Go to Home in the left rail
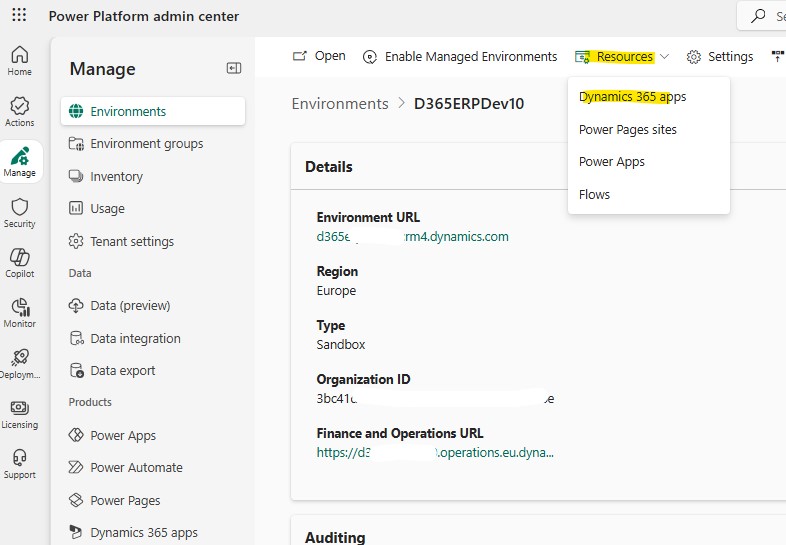This screenshot has height=545, width=786. [20, 61]
